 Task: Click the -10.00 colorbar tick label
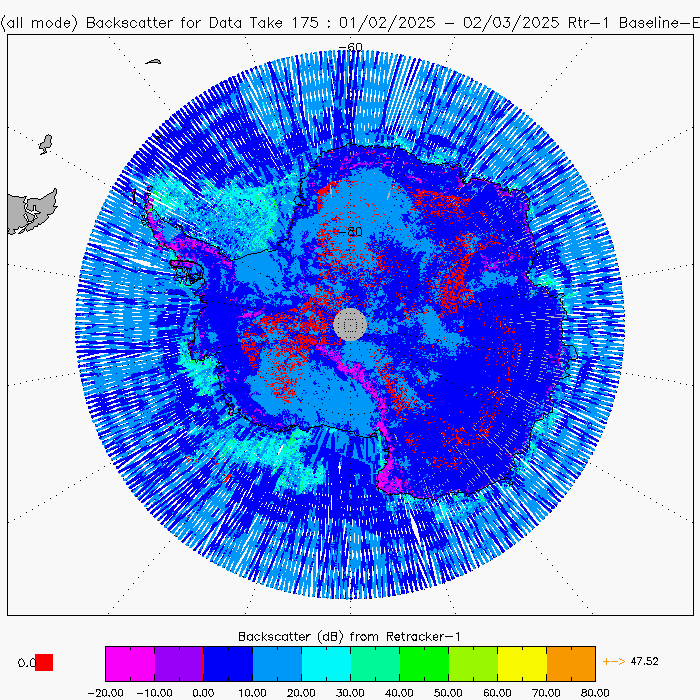(154, 693)
